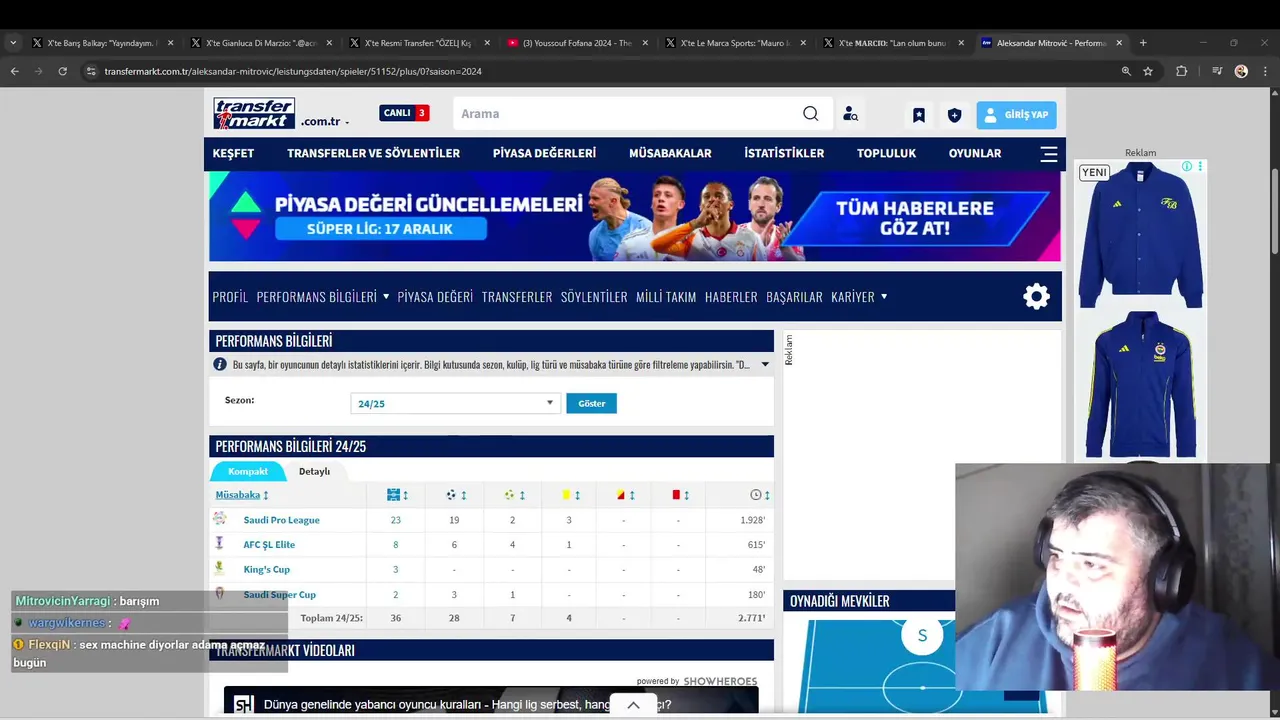Go back with browser back arrow
Viewport: 1280px width, 720px height.
click(x=14, y=71)
